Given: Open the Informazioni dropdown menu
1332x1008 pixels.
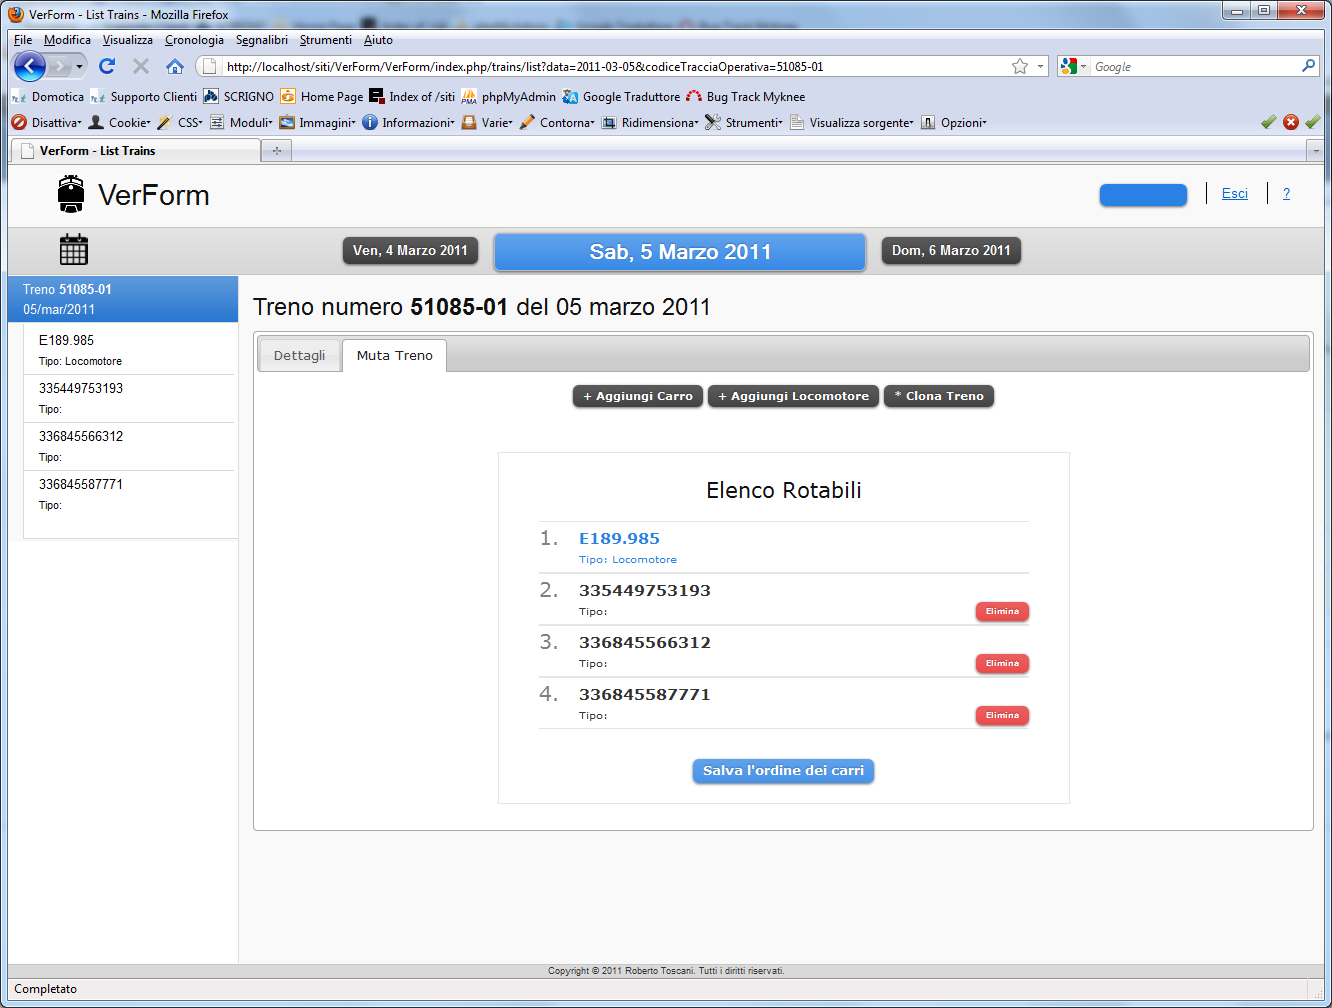Looking at the screenshot, I should 408,123.
